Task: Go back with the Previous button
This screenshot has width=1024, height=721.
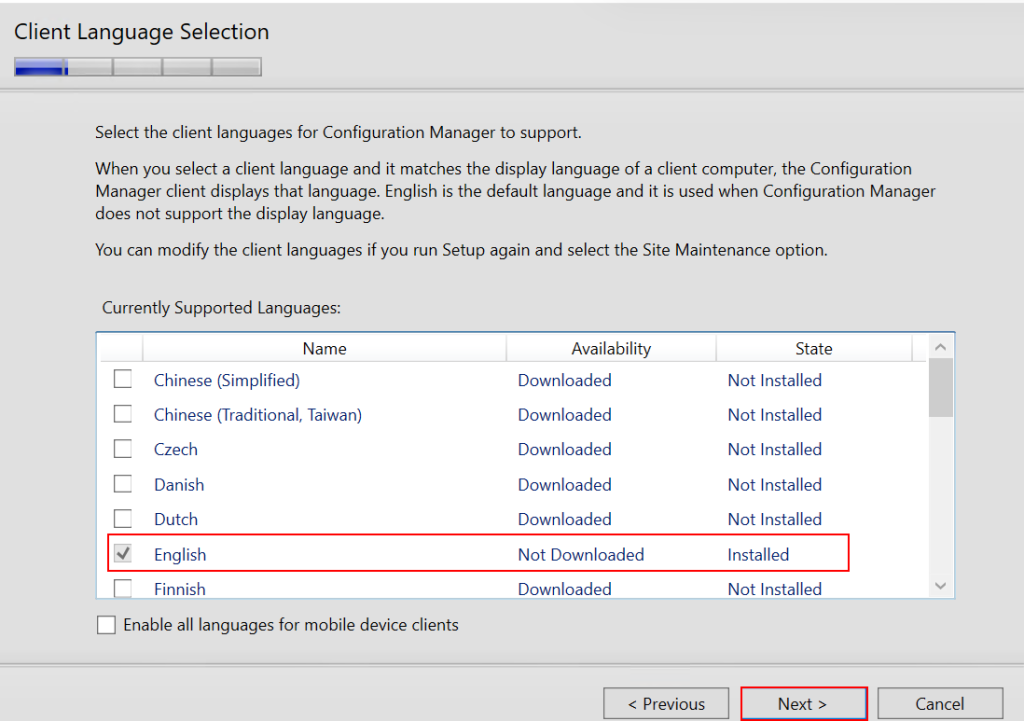Action: pyautogui.click(x=666, y=704)
